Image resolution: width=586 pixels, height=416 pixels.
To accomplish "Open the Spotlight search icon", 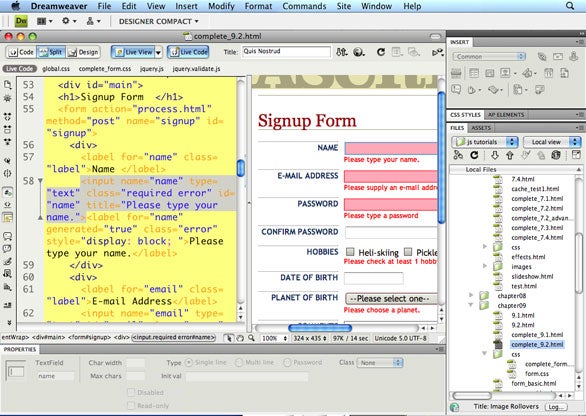I will click(x=570, y=6).
